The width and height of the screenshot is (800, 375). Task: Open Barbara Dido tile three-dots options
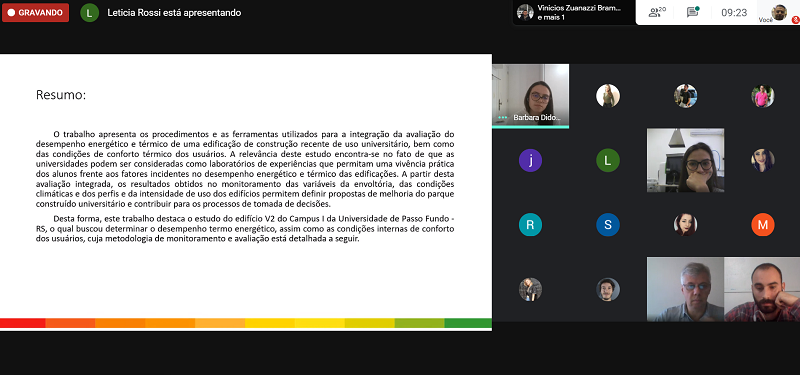(x=503, y=117)
